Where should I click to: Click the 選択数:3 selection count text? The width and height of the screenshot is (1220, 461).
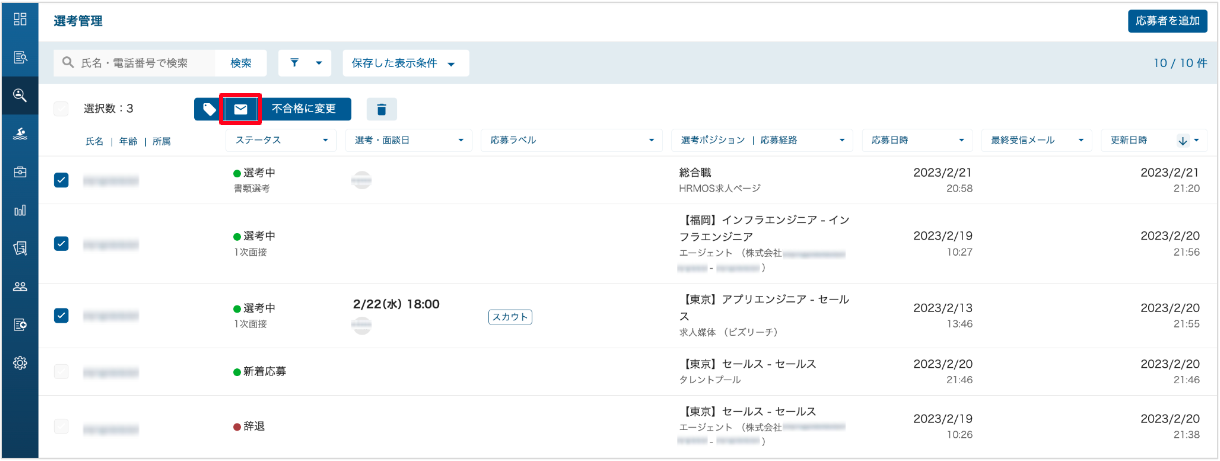tap(108, 109)
